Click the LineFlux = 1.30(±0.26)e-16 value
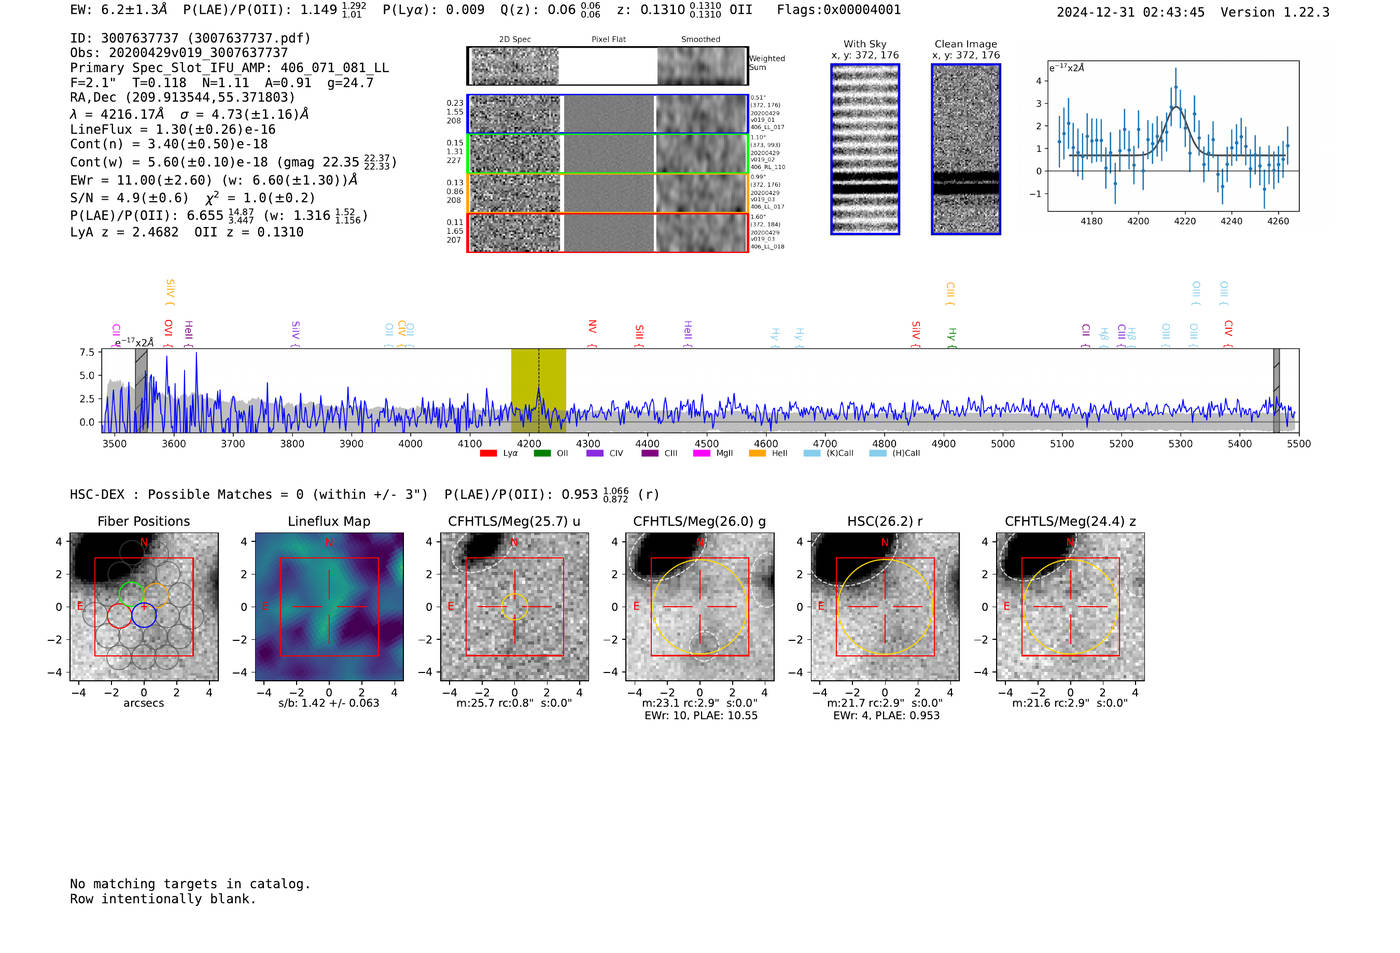 pos(173,129)
